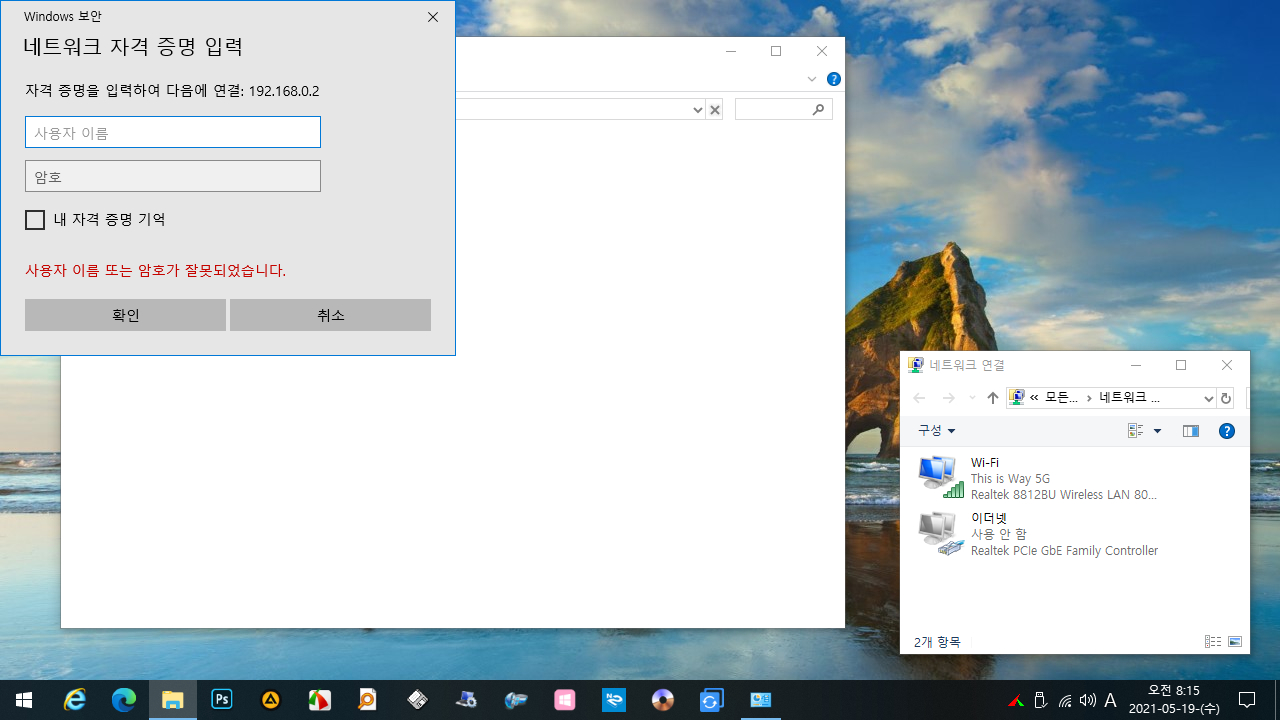Viewport: 1280px width, 720px height.
Task: Open the pink square taskbar app
Action: [x=565, y=700]
